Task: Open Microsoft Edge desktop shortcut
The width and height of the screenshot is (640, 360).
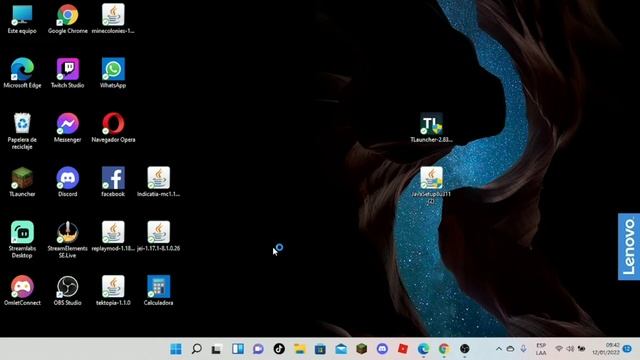Action: pyautogui.click(x=22, y=73)
